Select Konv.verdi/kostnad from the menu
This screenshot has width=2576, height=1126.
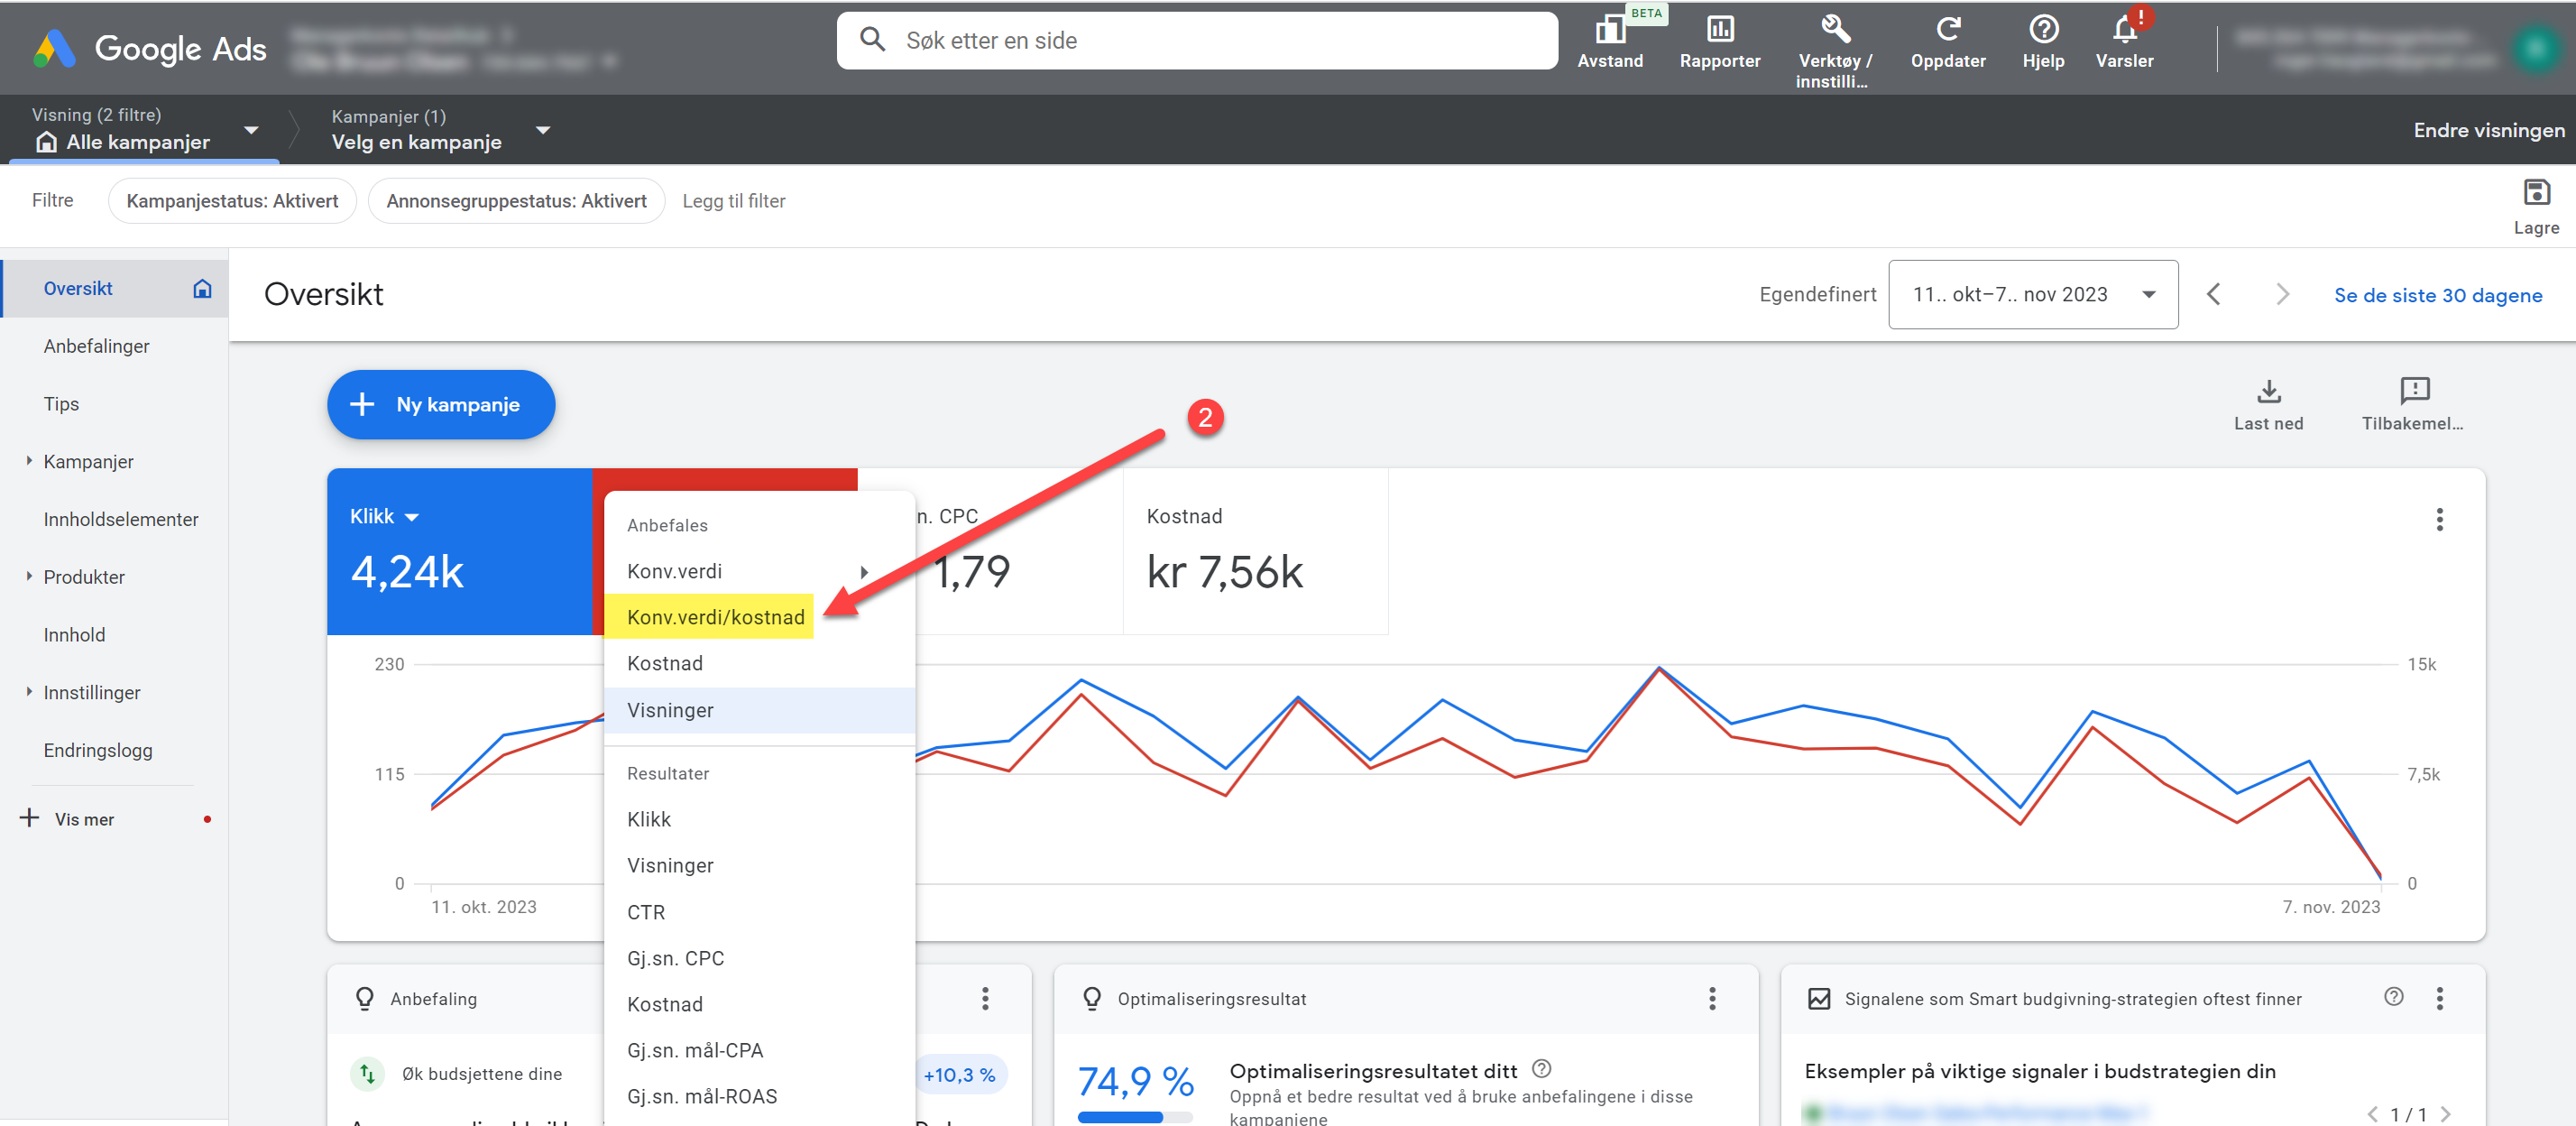click(x=715, y=617)
